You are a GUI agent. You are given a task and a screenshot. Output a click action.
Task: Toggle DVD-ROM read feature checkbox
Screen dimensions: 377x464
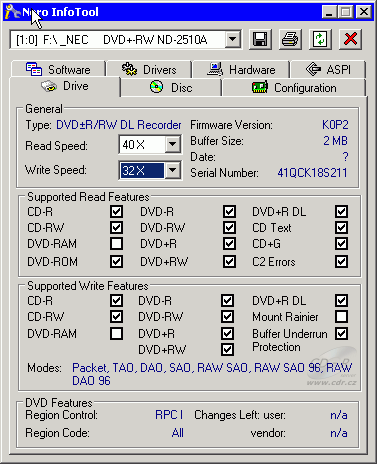pos(116,262)
